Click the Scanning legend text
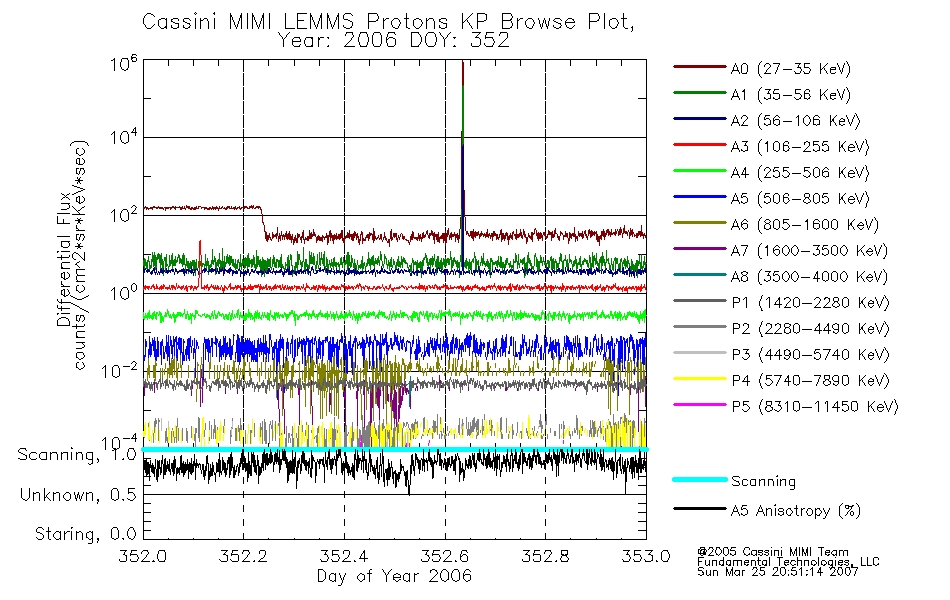 tap(763, 482)
